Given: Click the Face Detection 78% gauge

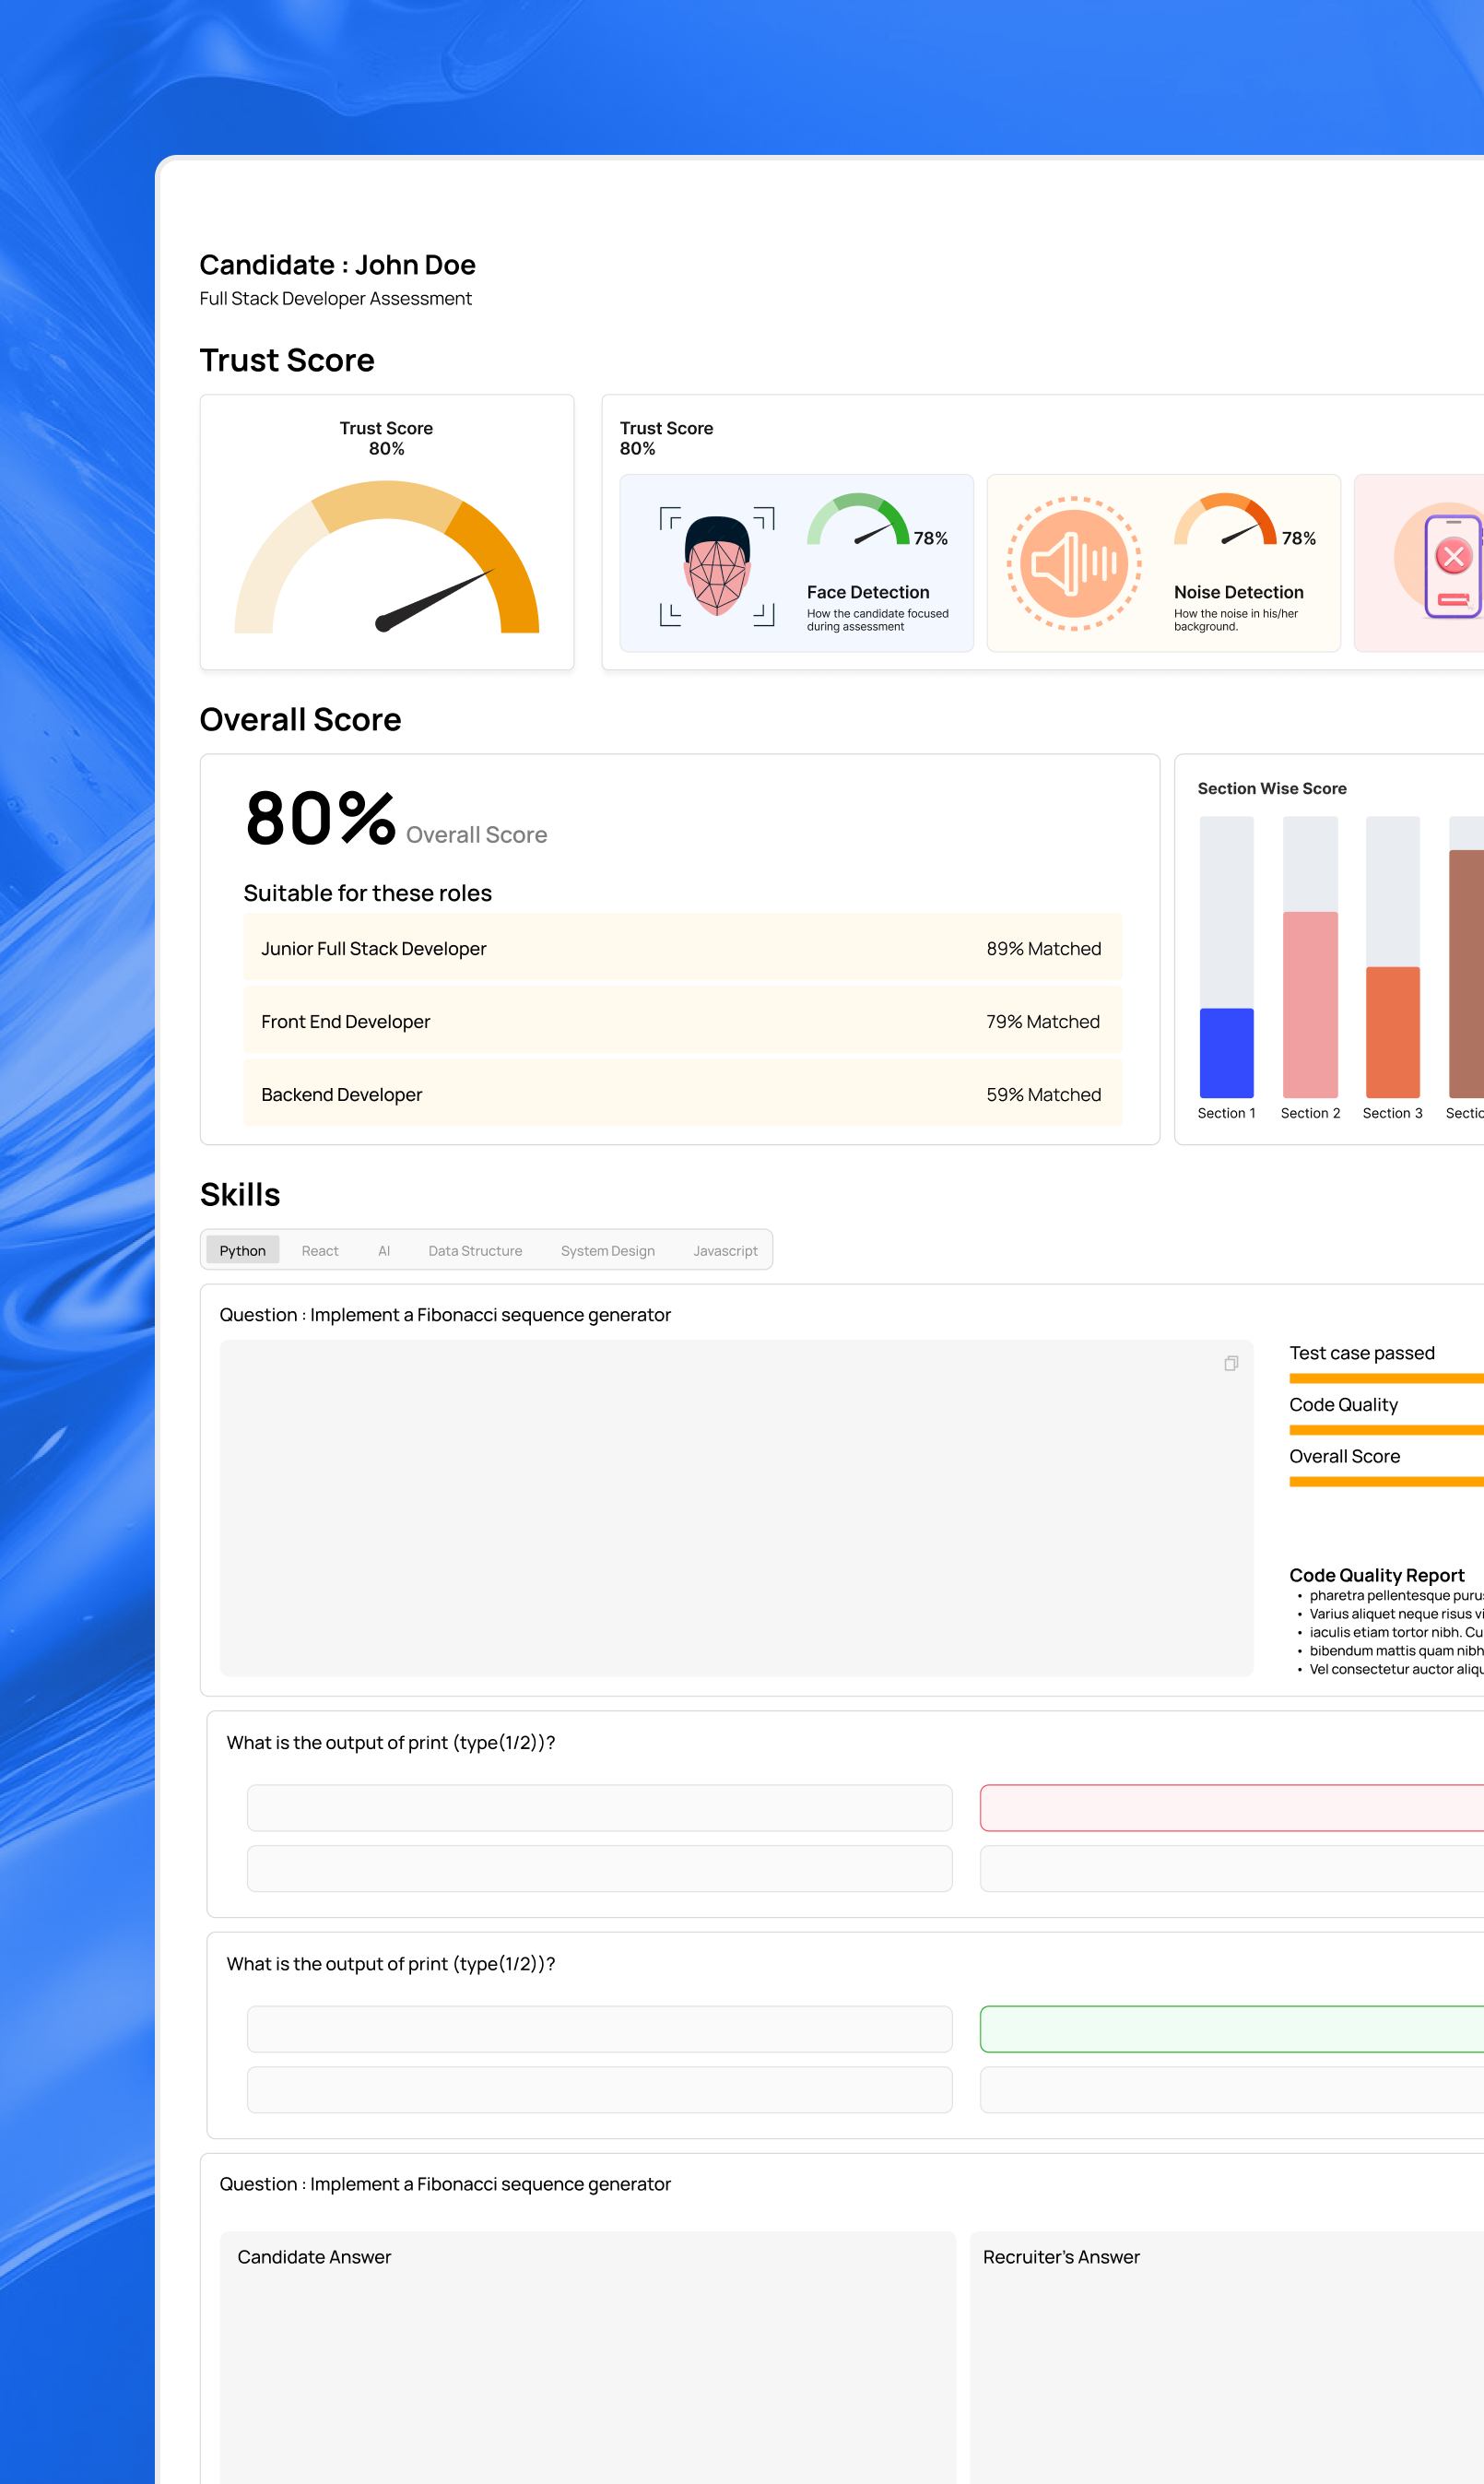Looking at the screenshot, I should pos(859,522).
